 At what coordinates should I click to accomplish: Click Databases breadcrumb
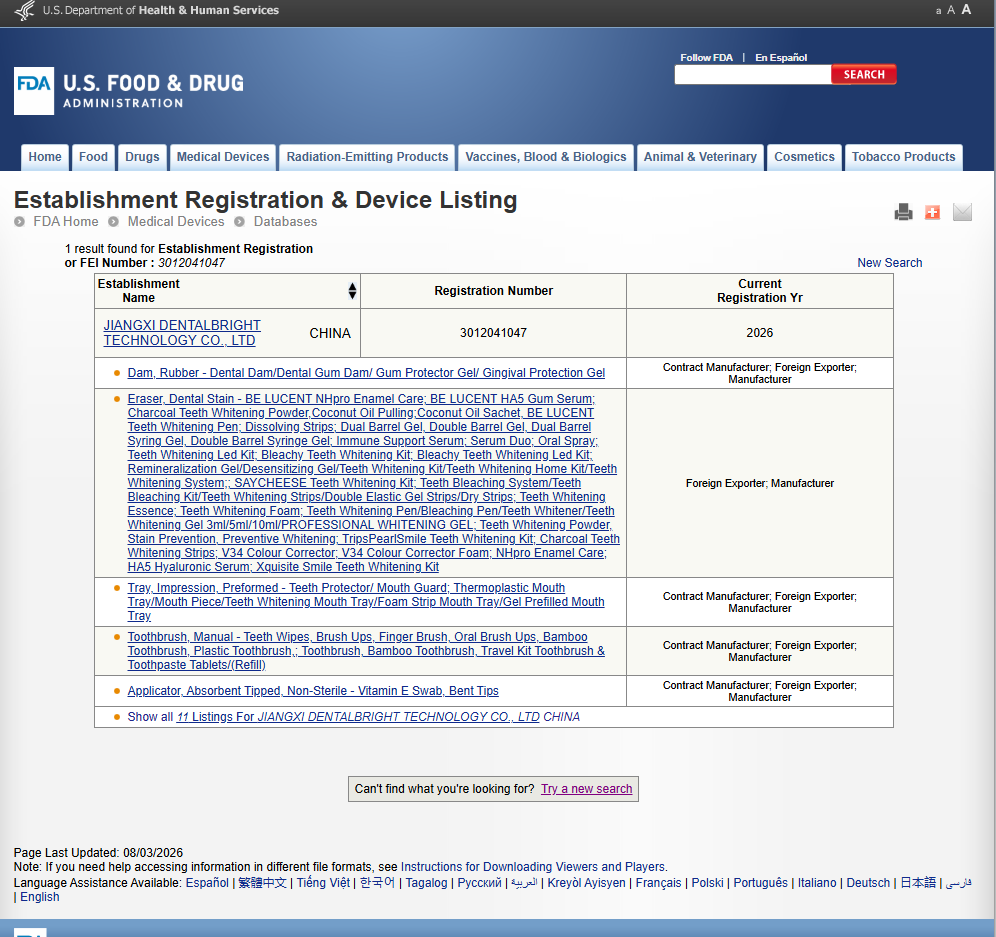[285, 222]
